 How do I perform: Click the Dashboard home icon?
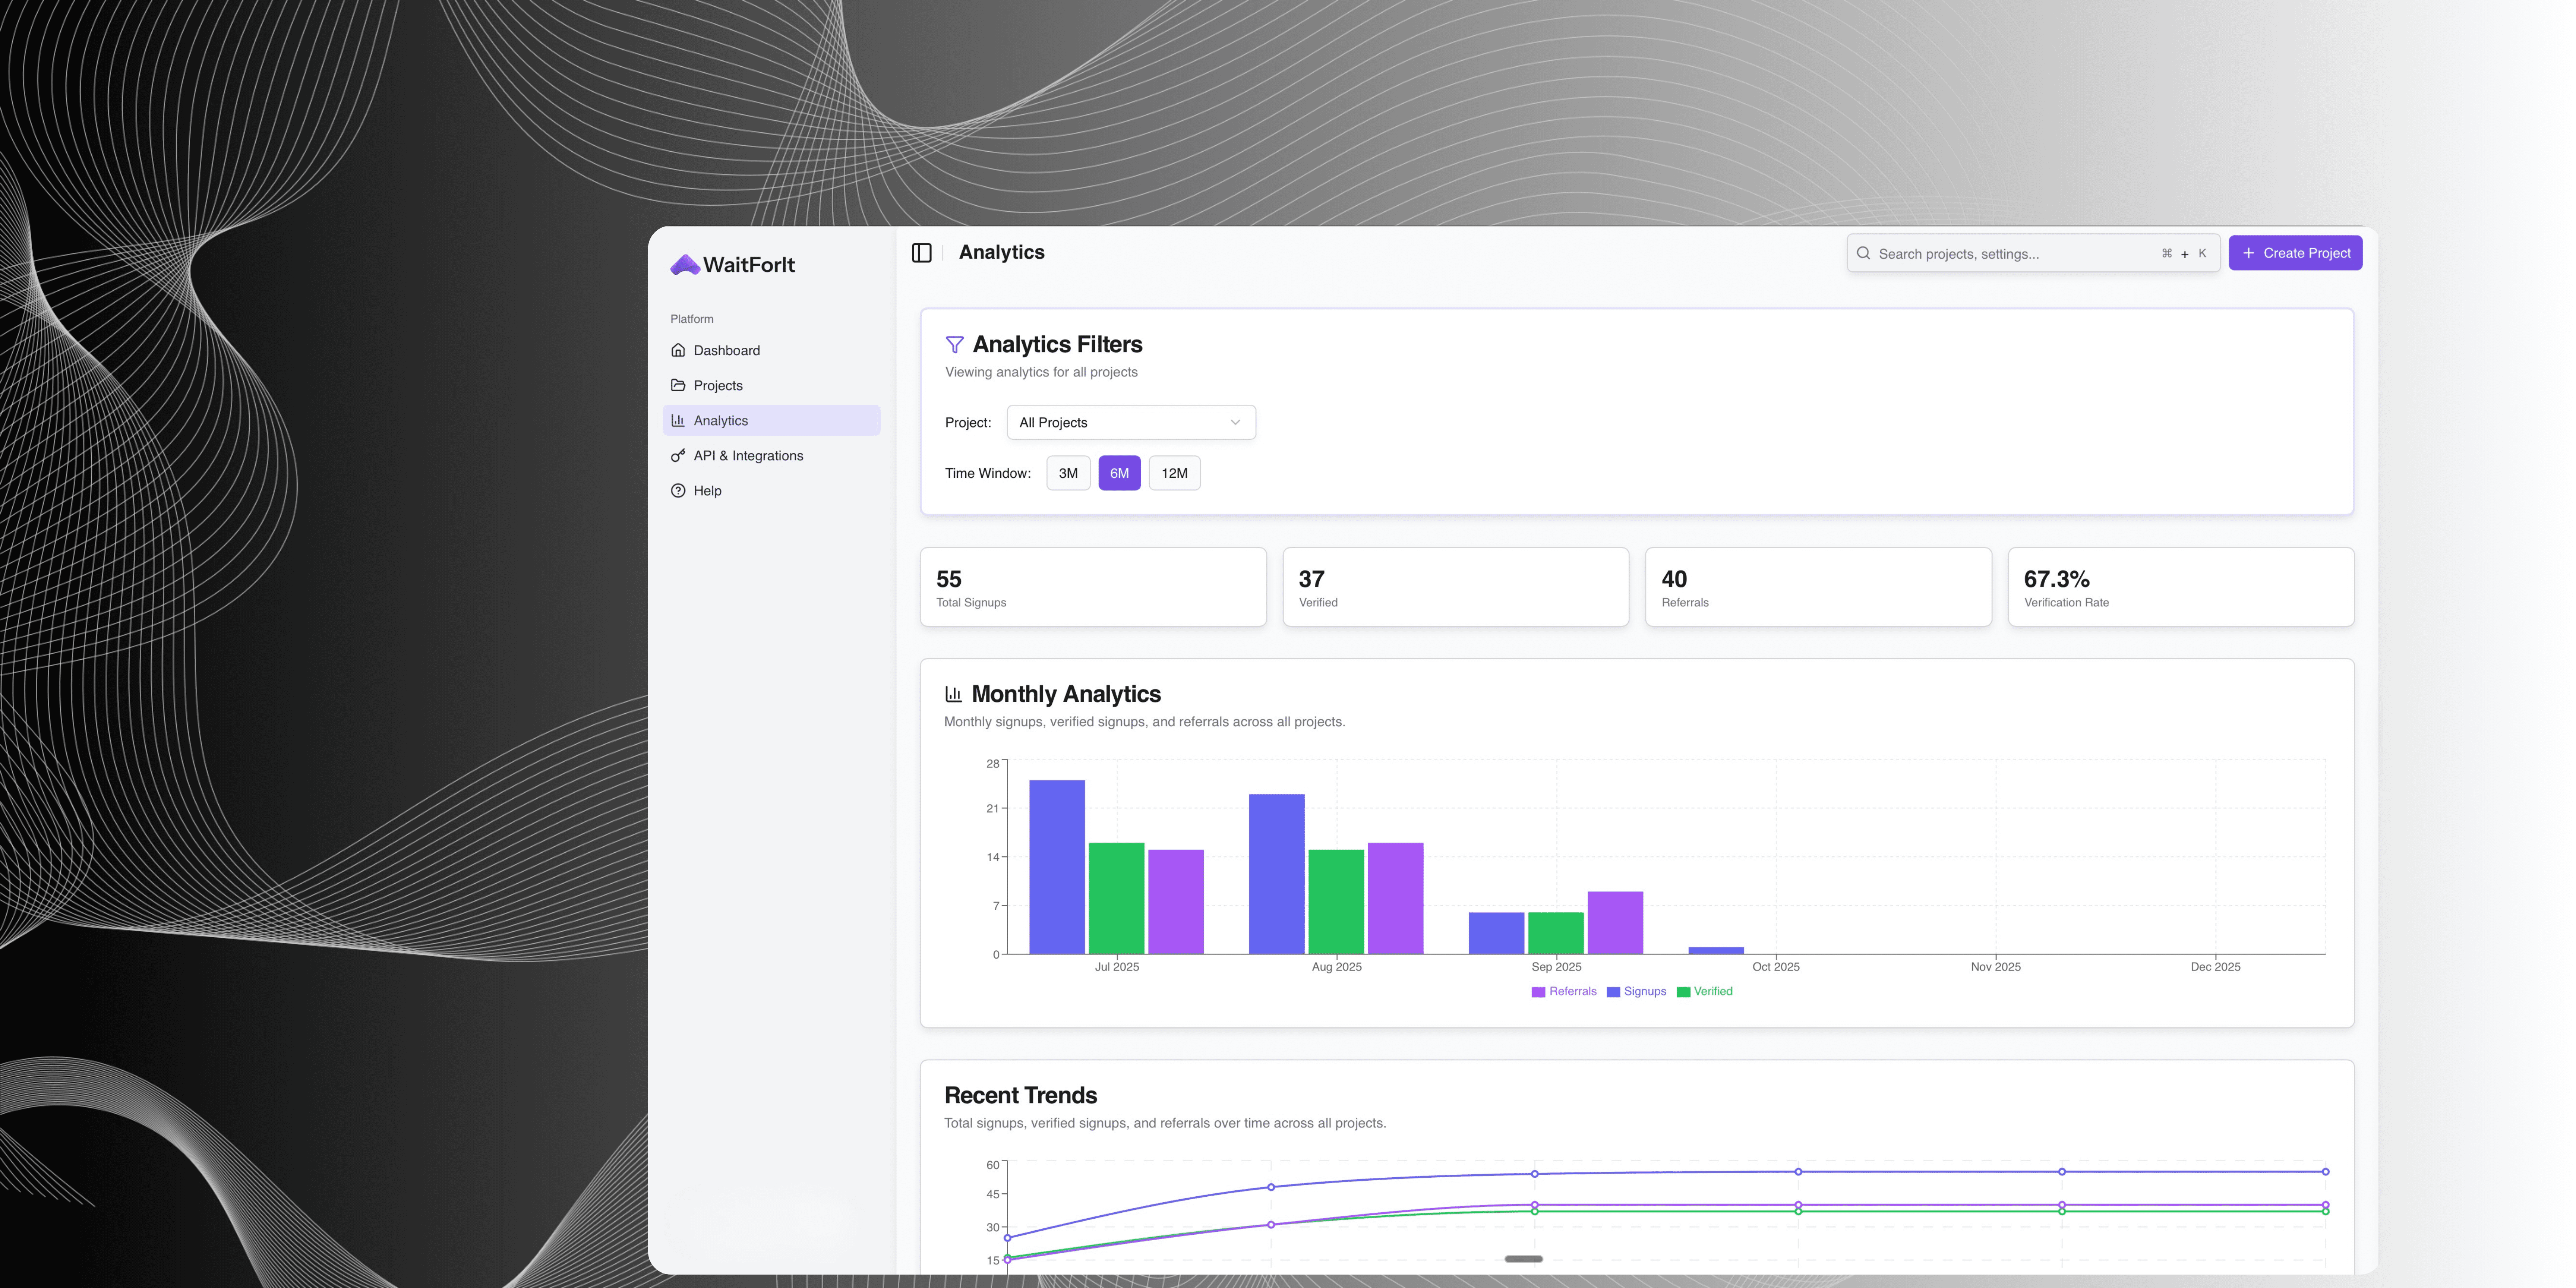pyautogui.click(x=678, y=350)
